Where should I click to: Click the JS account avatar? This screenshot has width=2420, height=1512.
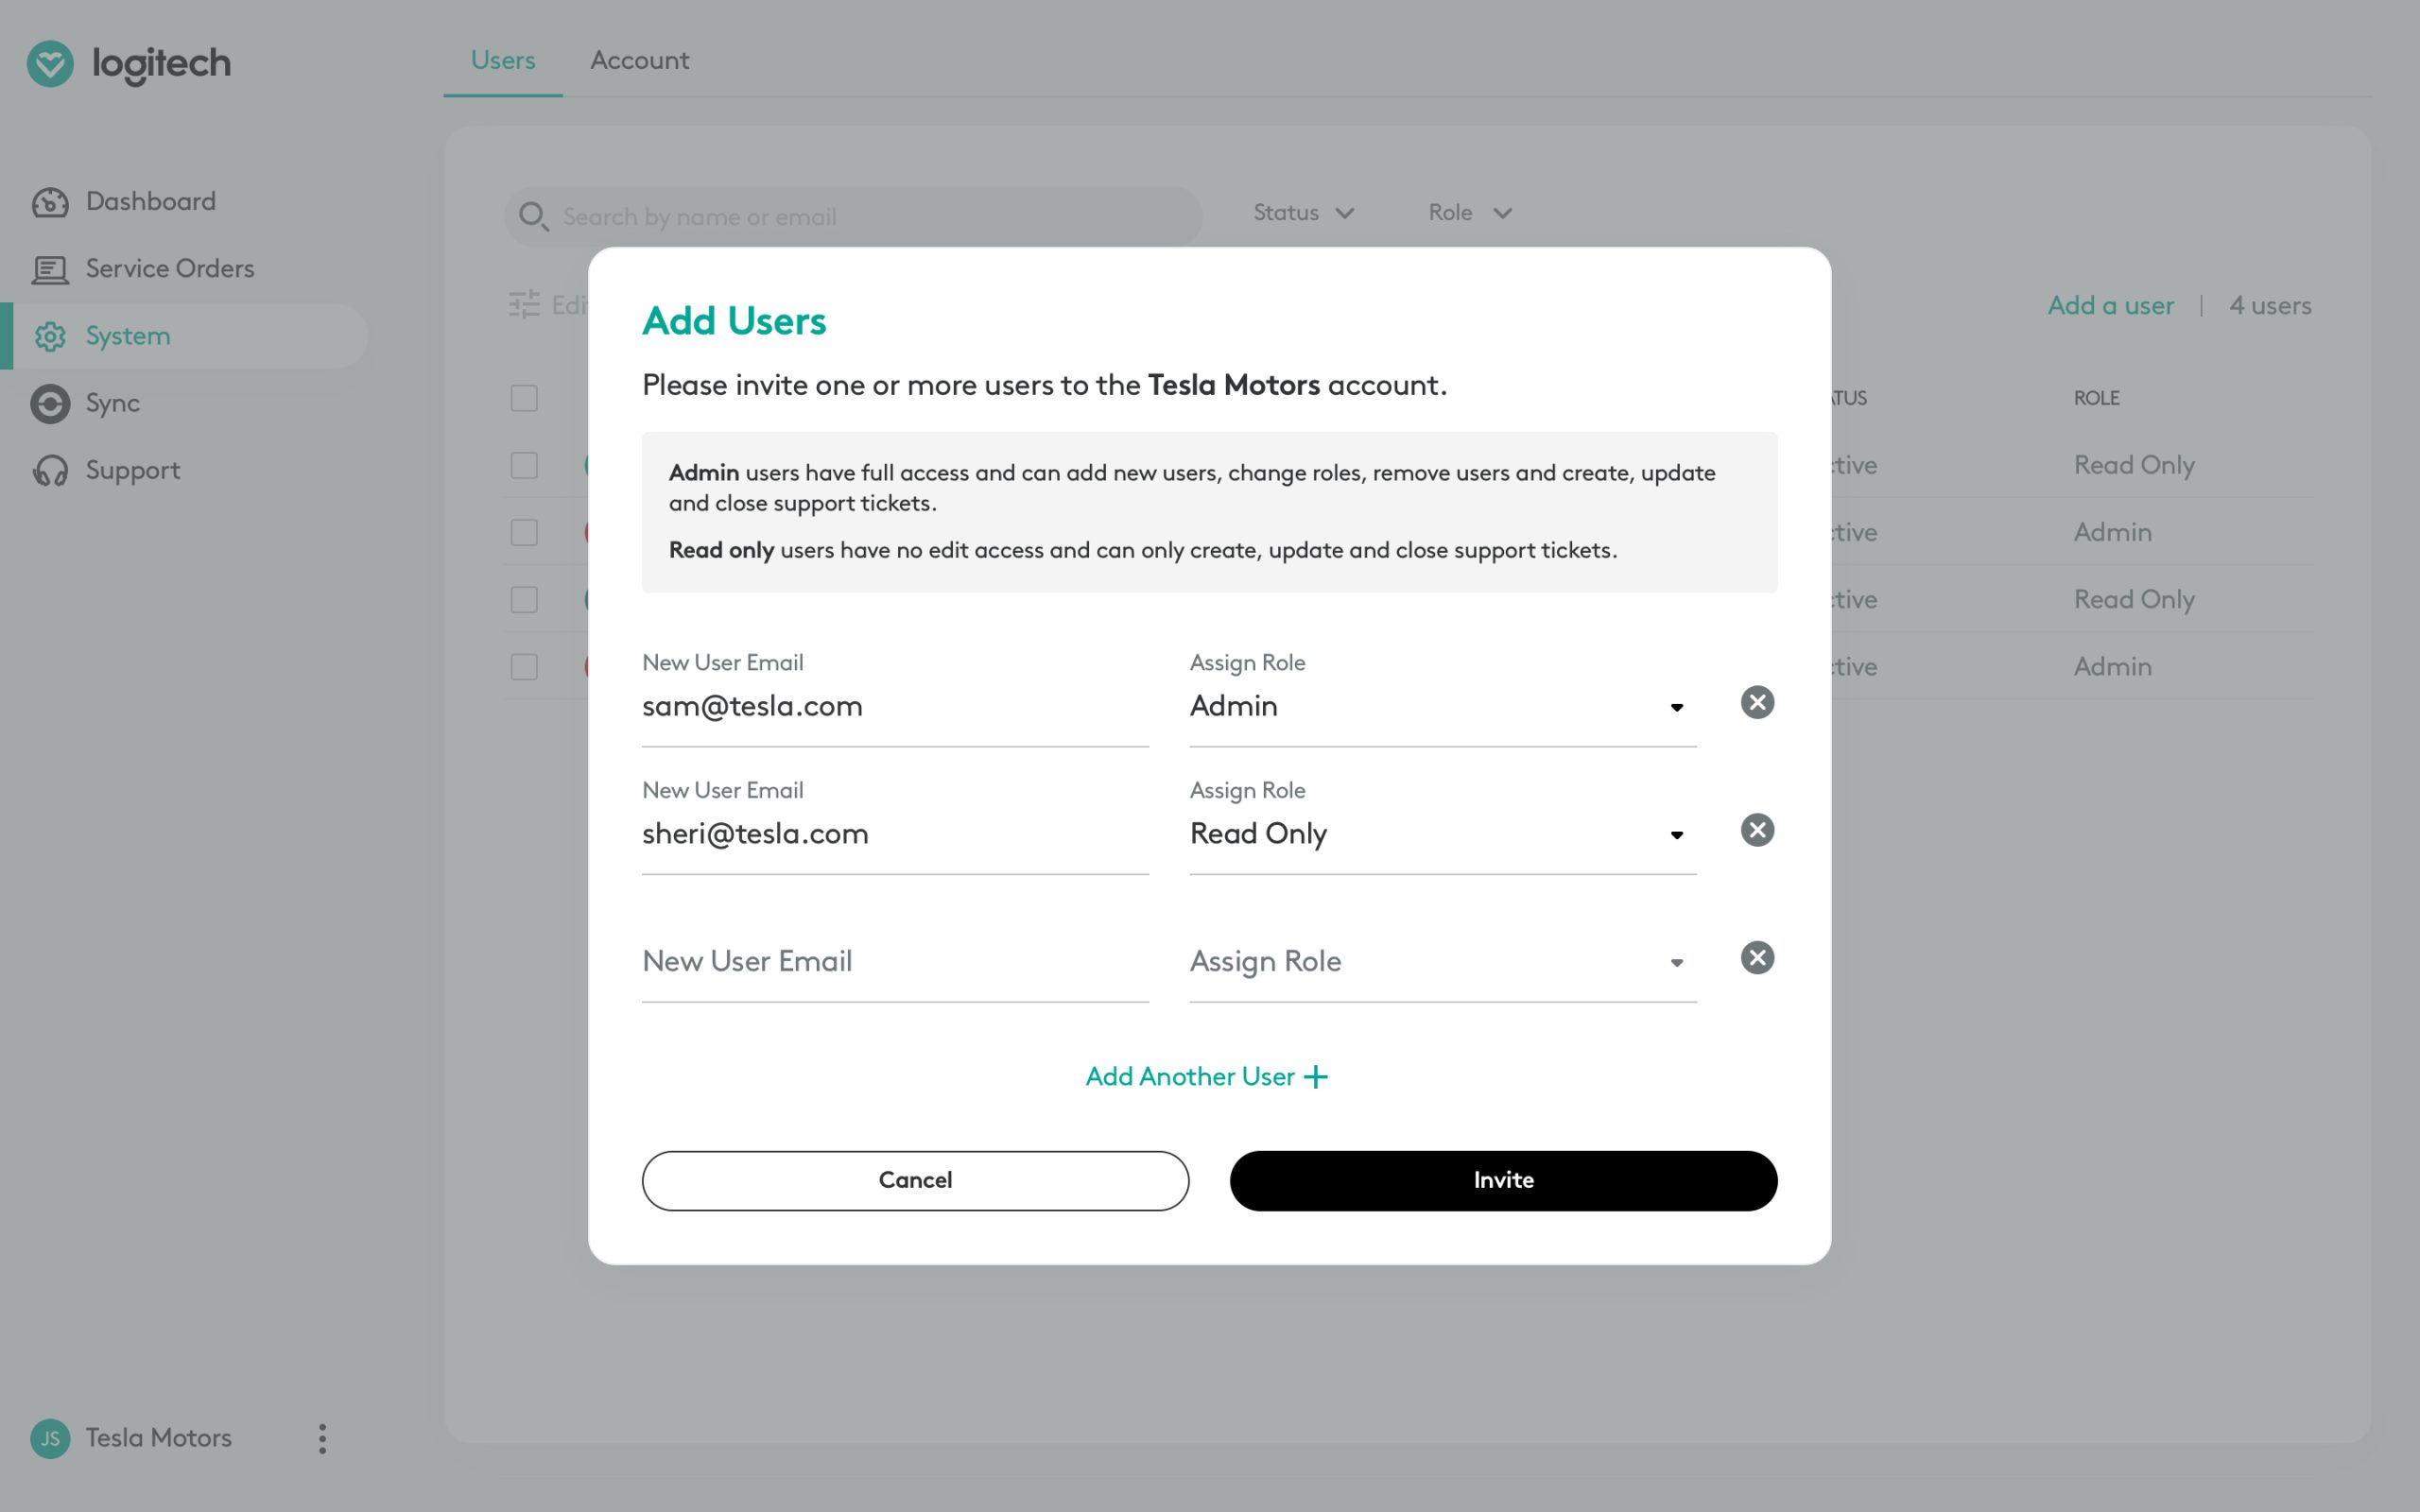pyautogui.click(x=50, y=1438)
